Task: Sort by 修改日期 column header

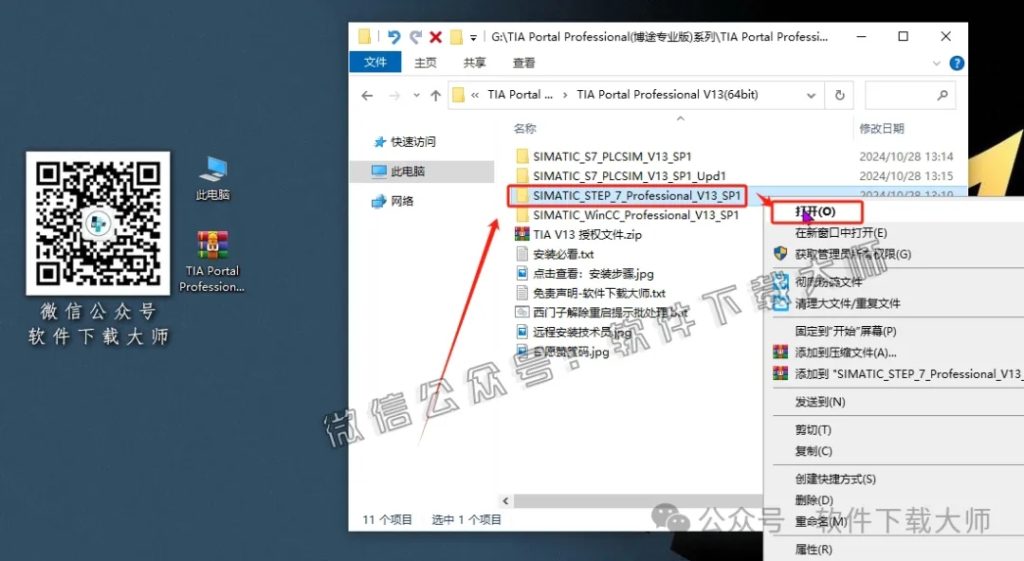Action: 882,129
